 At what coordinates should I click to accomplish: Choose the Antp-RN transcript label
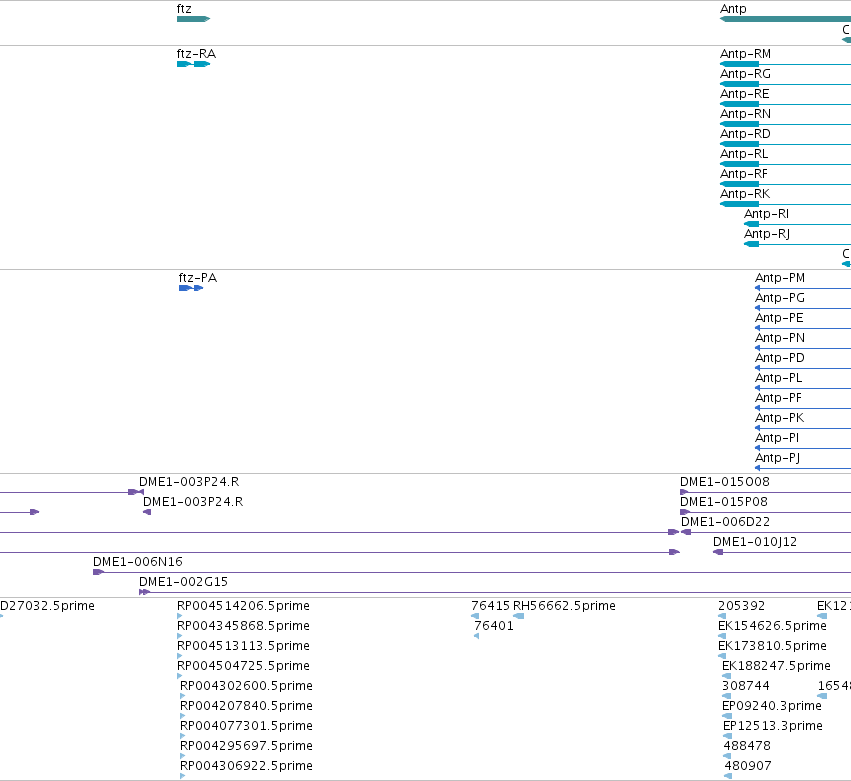745,114
